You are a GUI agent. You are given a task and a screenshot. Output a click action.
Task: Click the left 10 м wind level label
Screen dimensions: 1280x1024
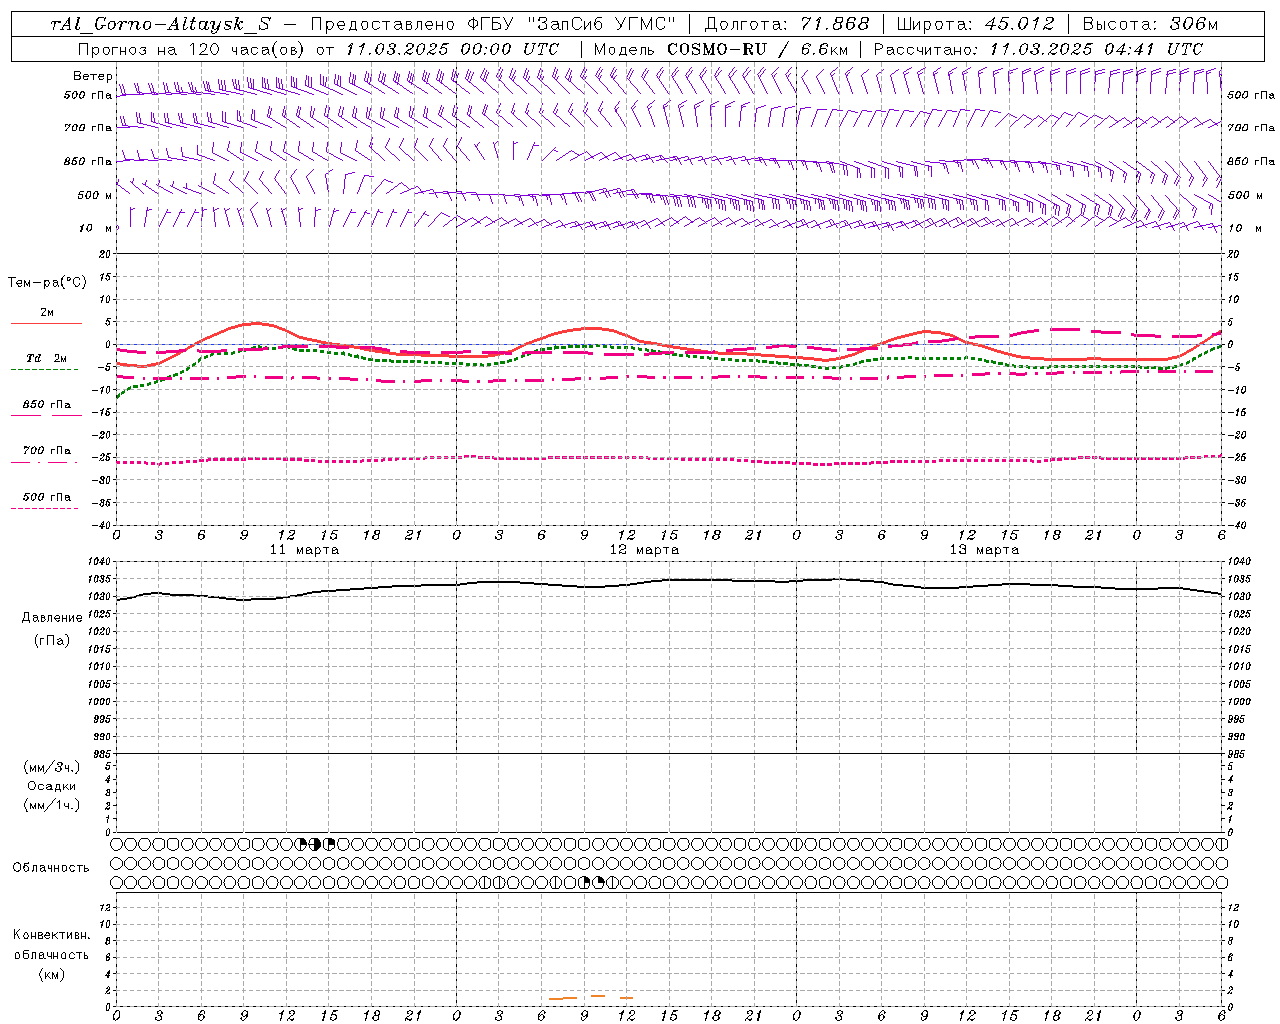(95, 228)
